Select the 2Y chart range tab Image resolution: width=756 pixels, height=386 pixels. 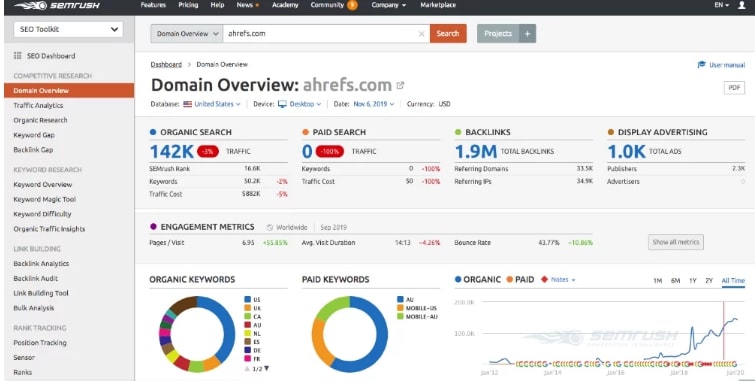point(709,280)
